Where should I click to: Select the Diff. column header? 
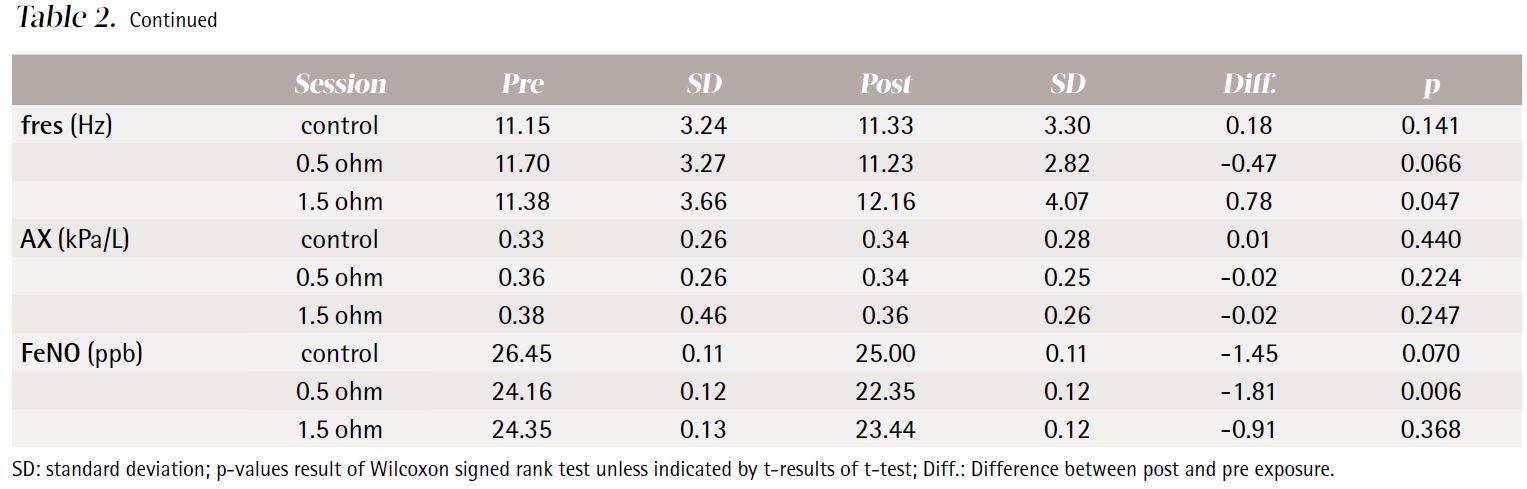tap(1249, 84)
